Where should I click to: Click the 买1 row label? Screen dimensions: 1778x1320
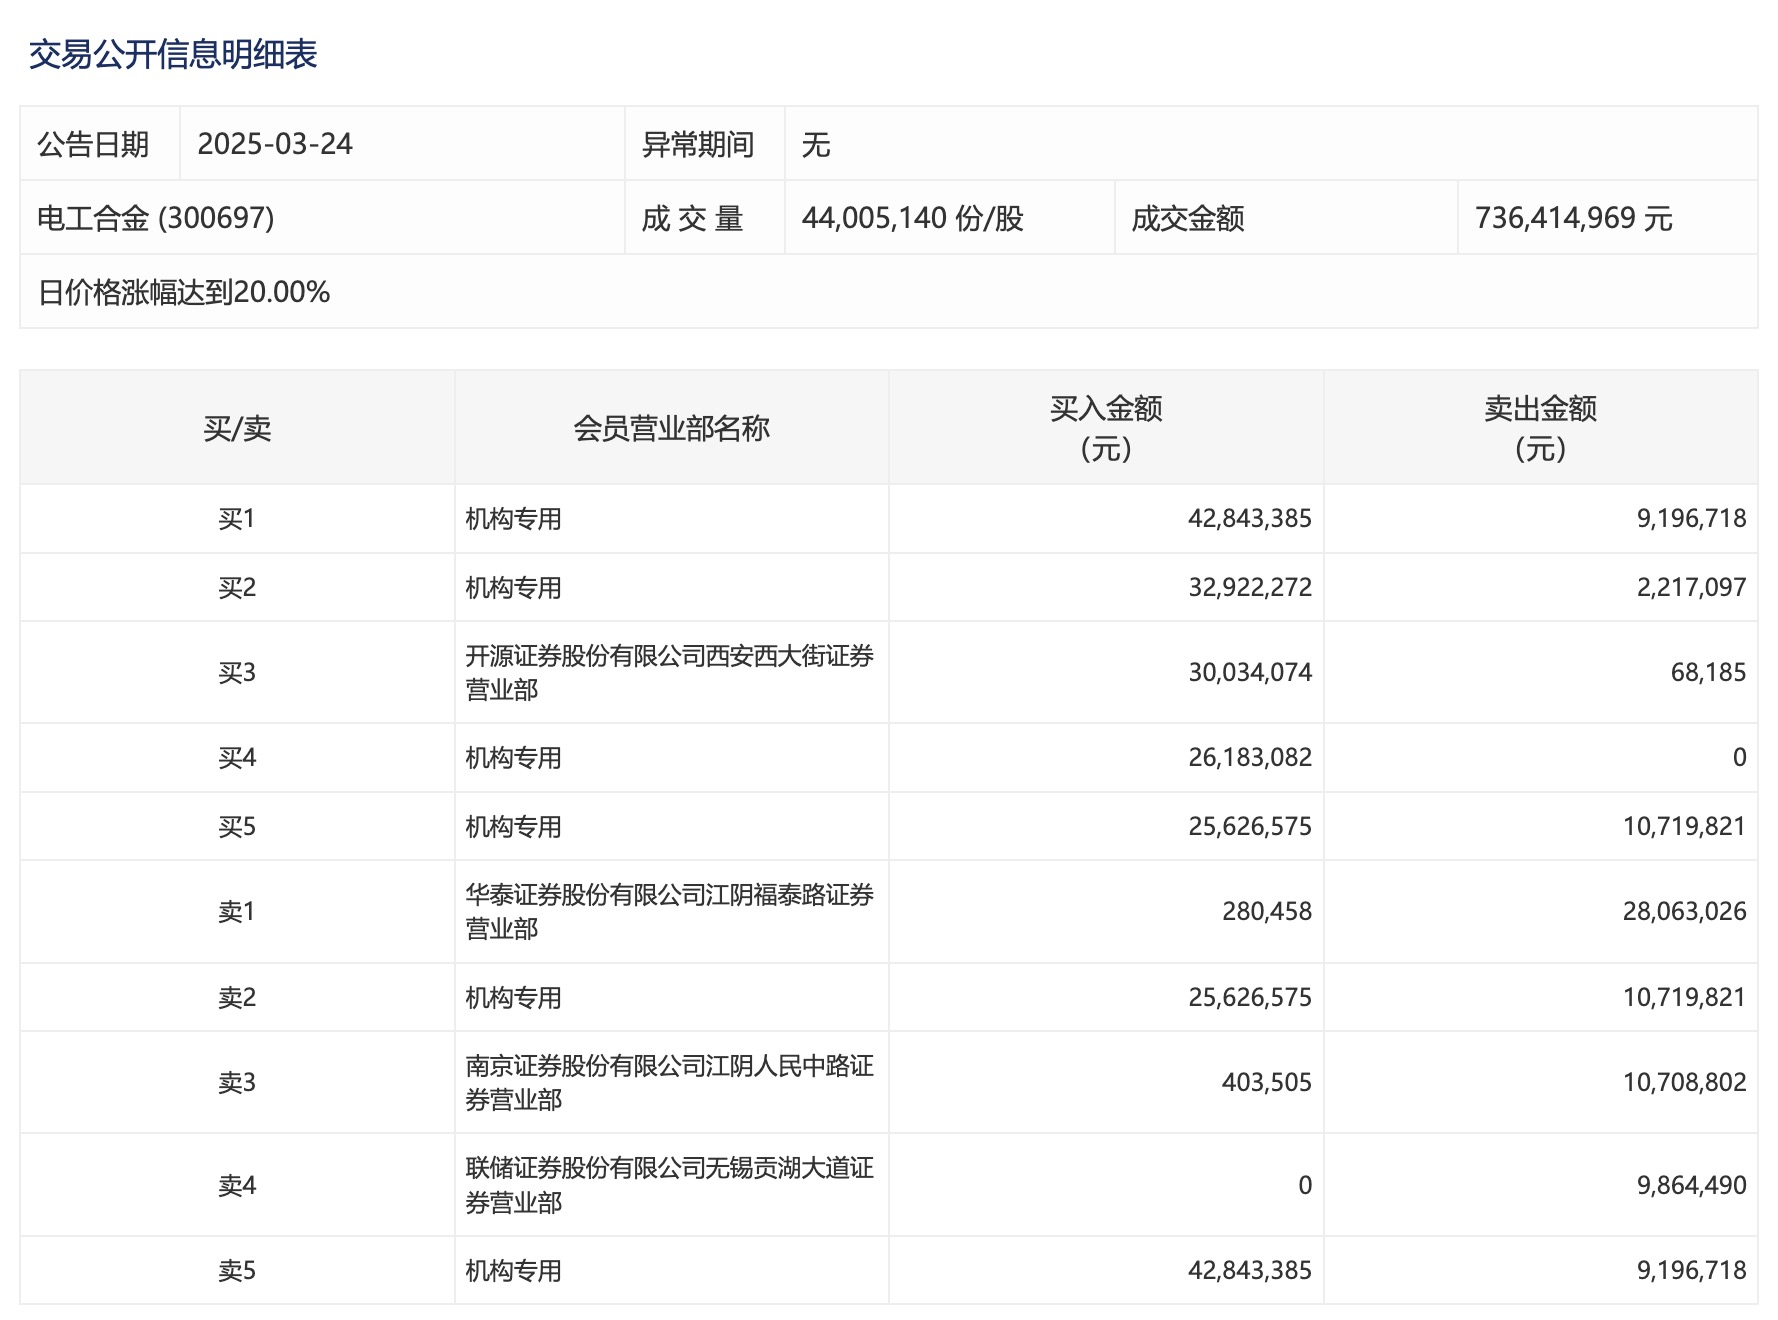click(x=237, y=519)
